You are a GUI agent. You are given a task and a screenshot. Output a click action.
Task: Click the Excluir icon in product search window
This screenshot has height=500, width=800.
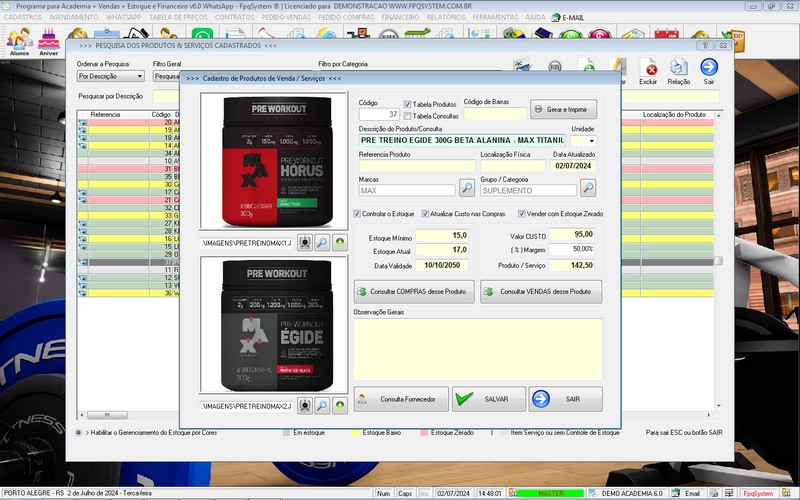[648, 71]
